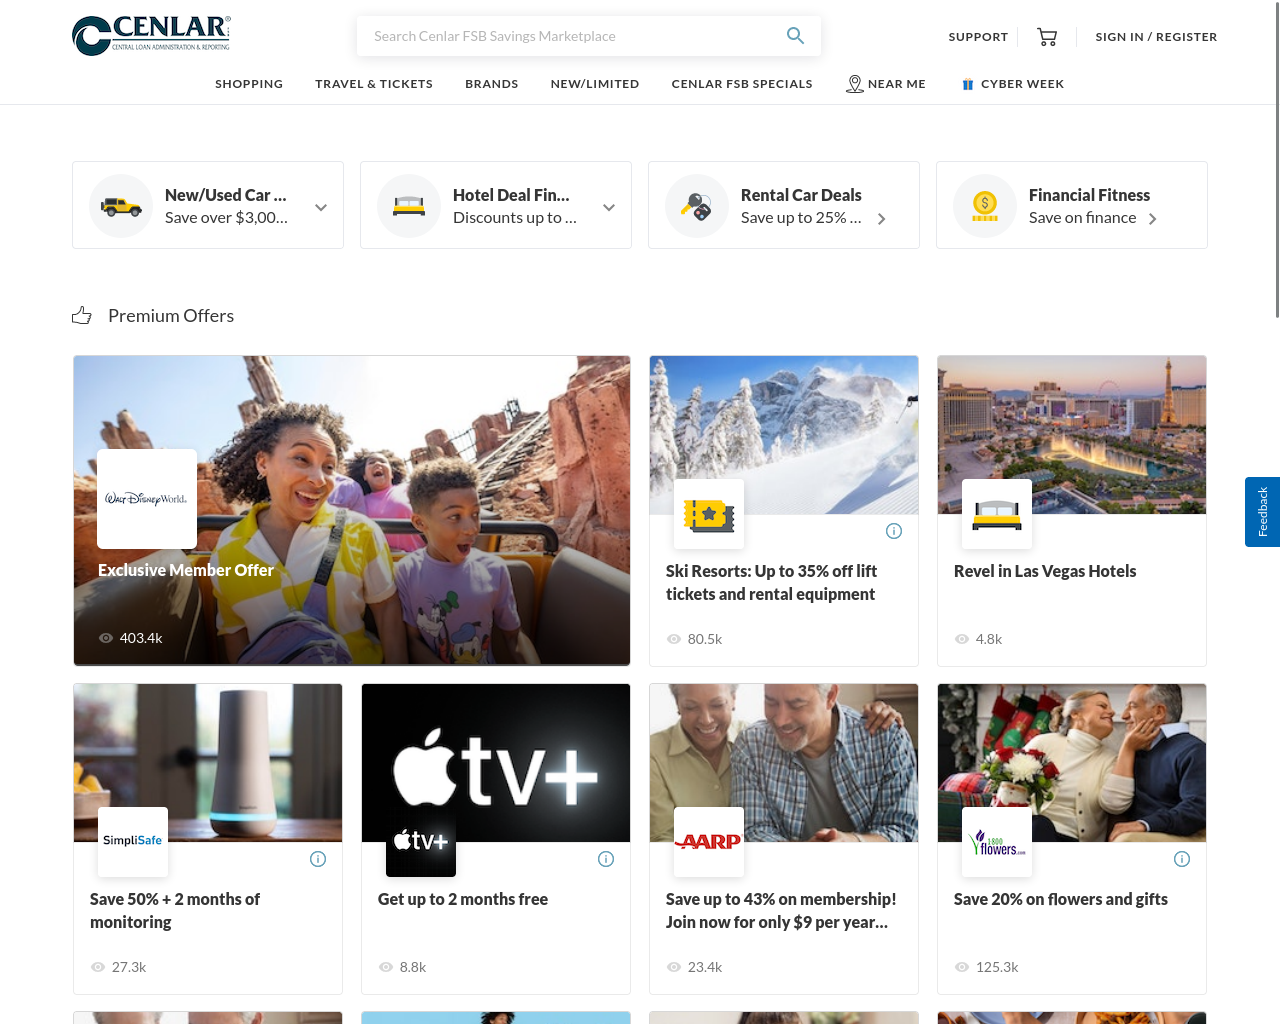Open the Feedback side tab
1280x1024 pixels.
pyautogui.click(x=1262, y=512)
